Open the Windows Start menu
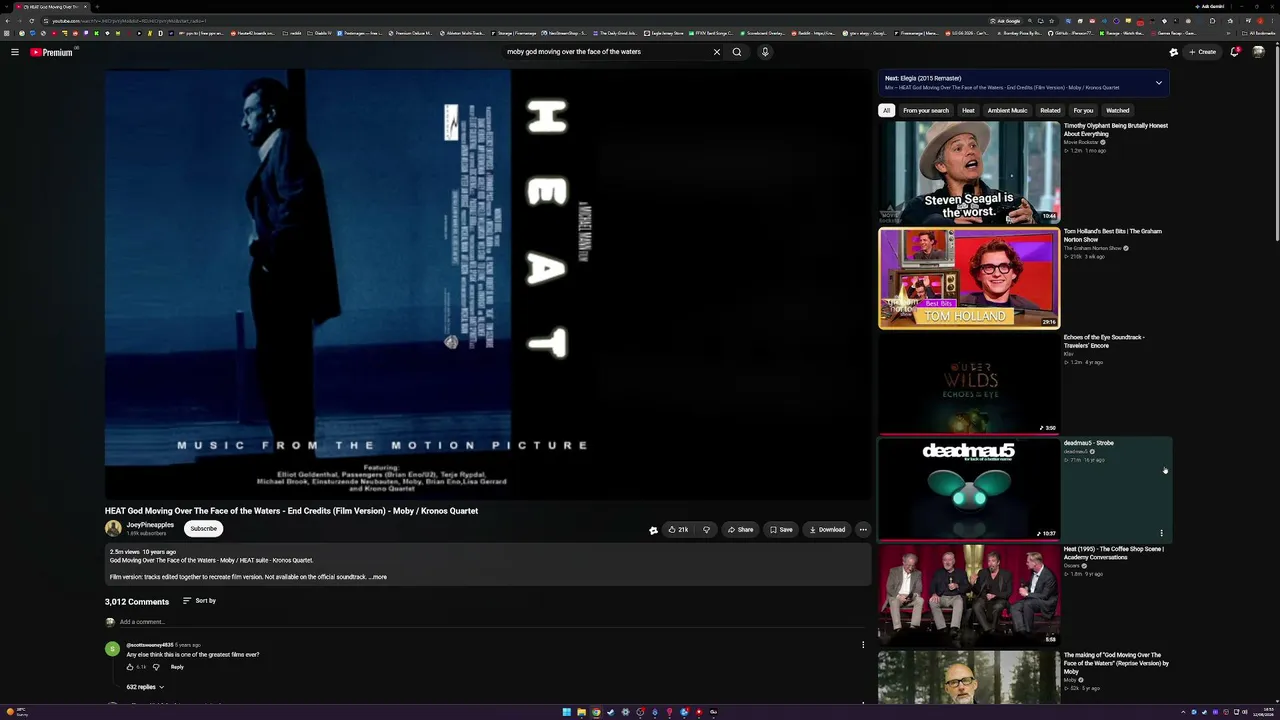The height and width of the screenshot is (720, 1280). 566,712
